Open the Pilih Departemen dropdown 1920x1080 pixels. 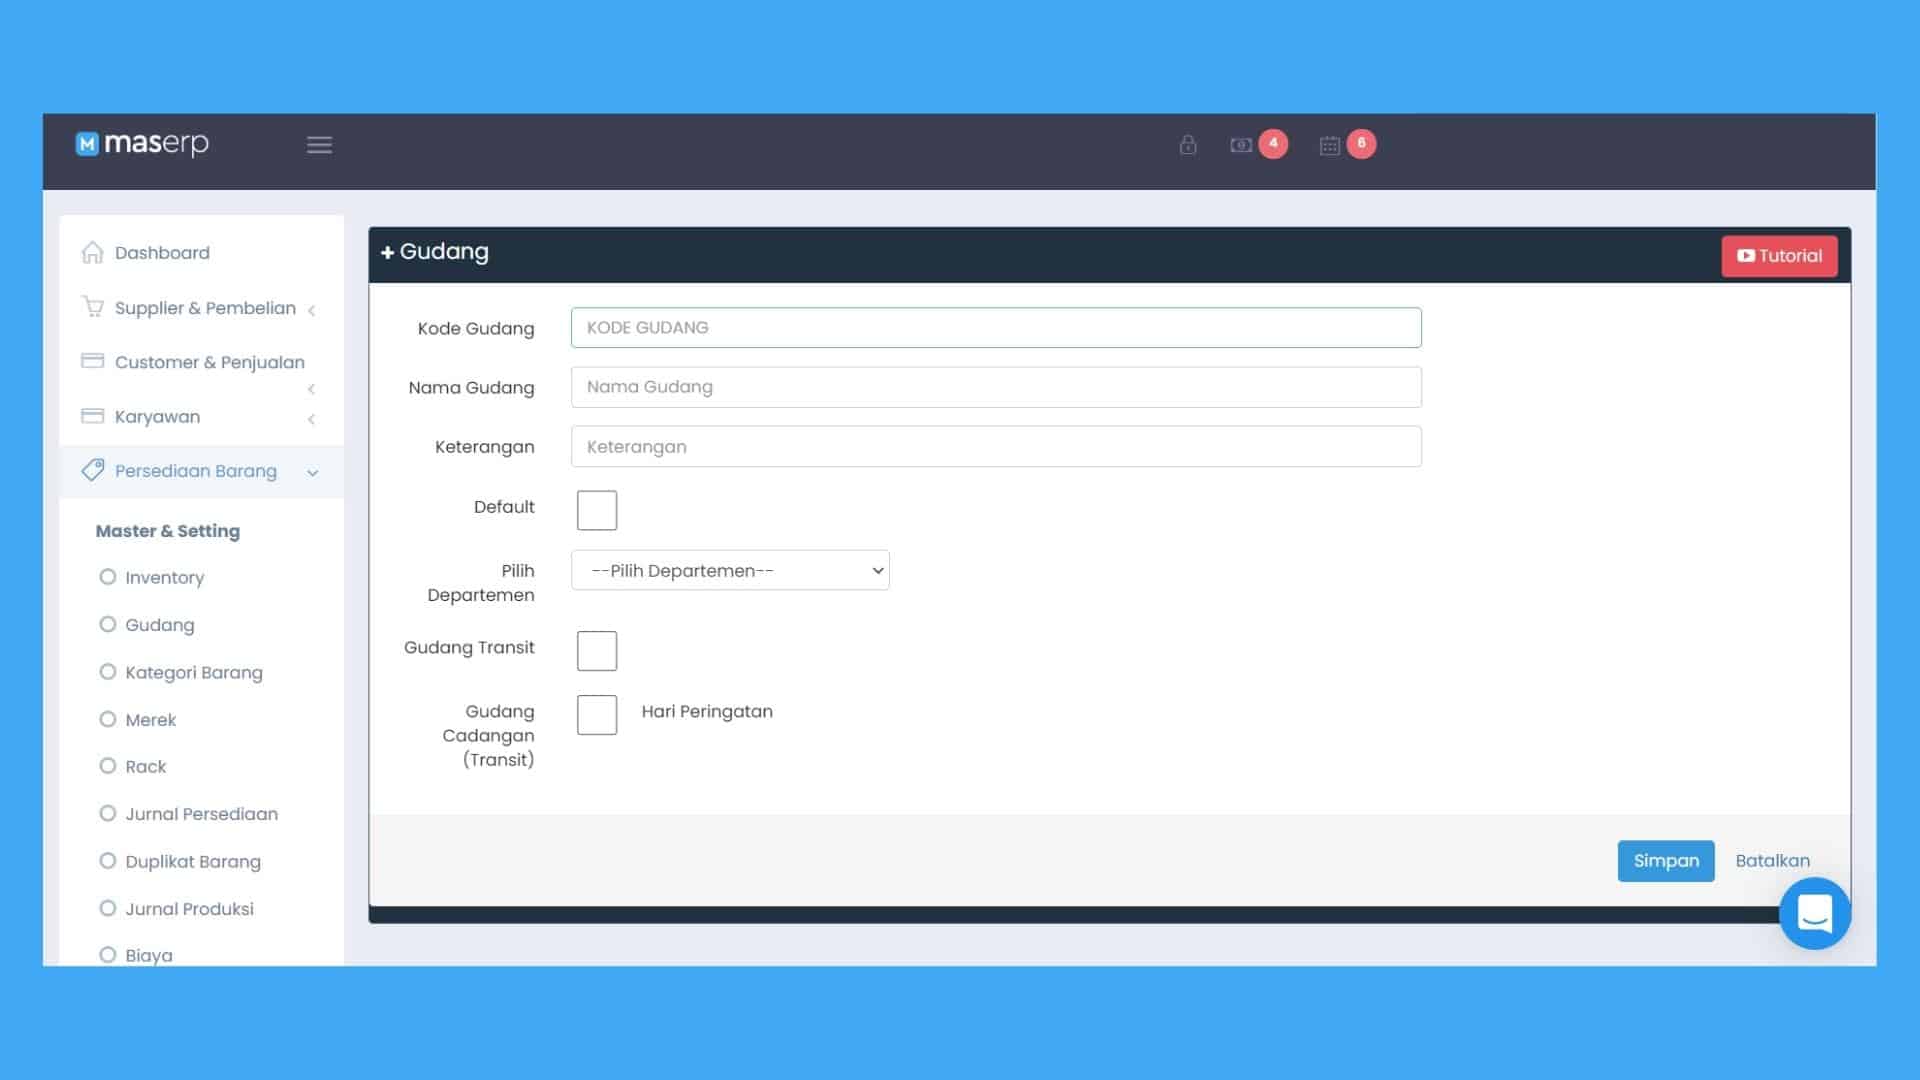[730, 570]
